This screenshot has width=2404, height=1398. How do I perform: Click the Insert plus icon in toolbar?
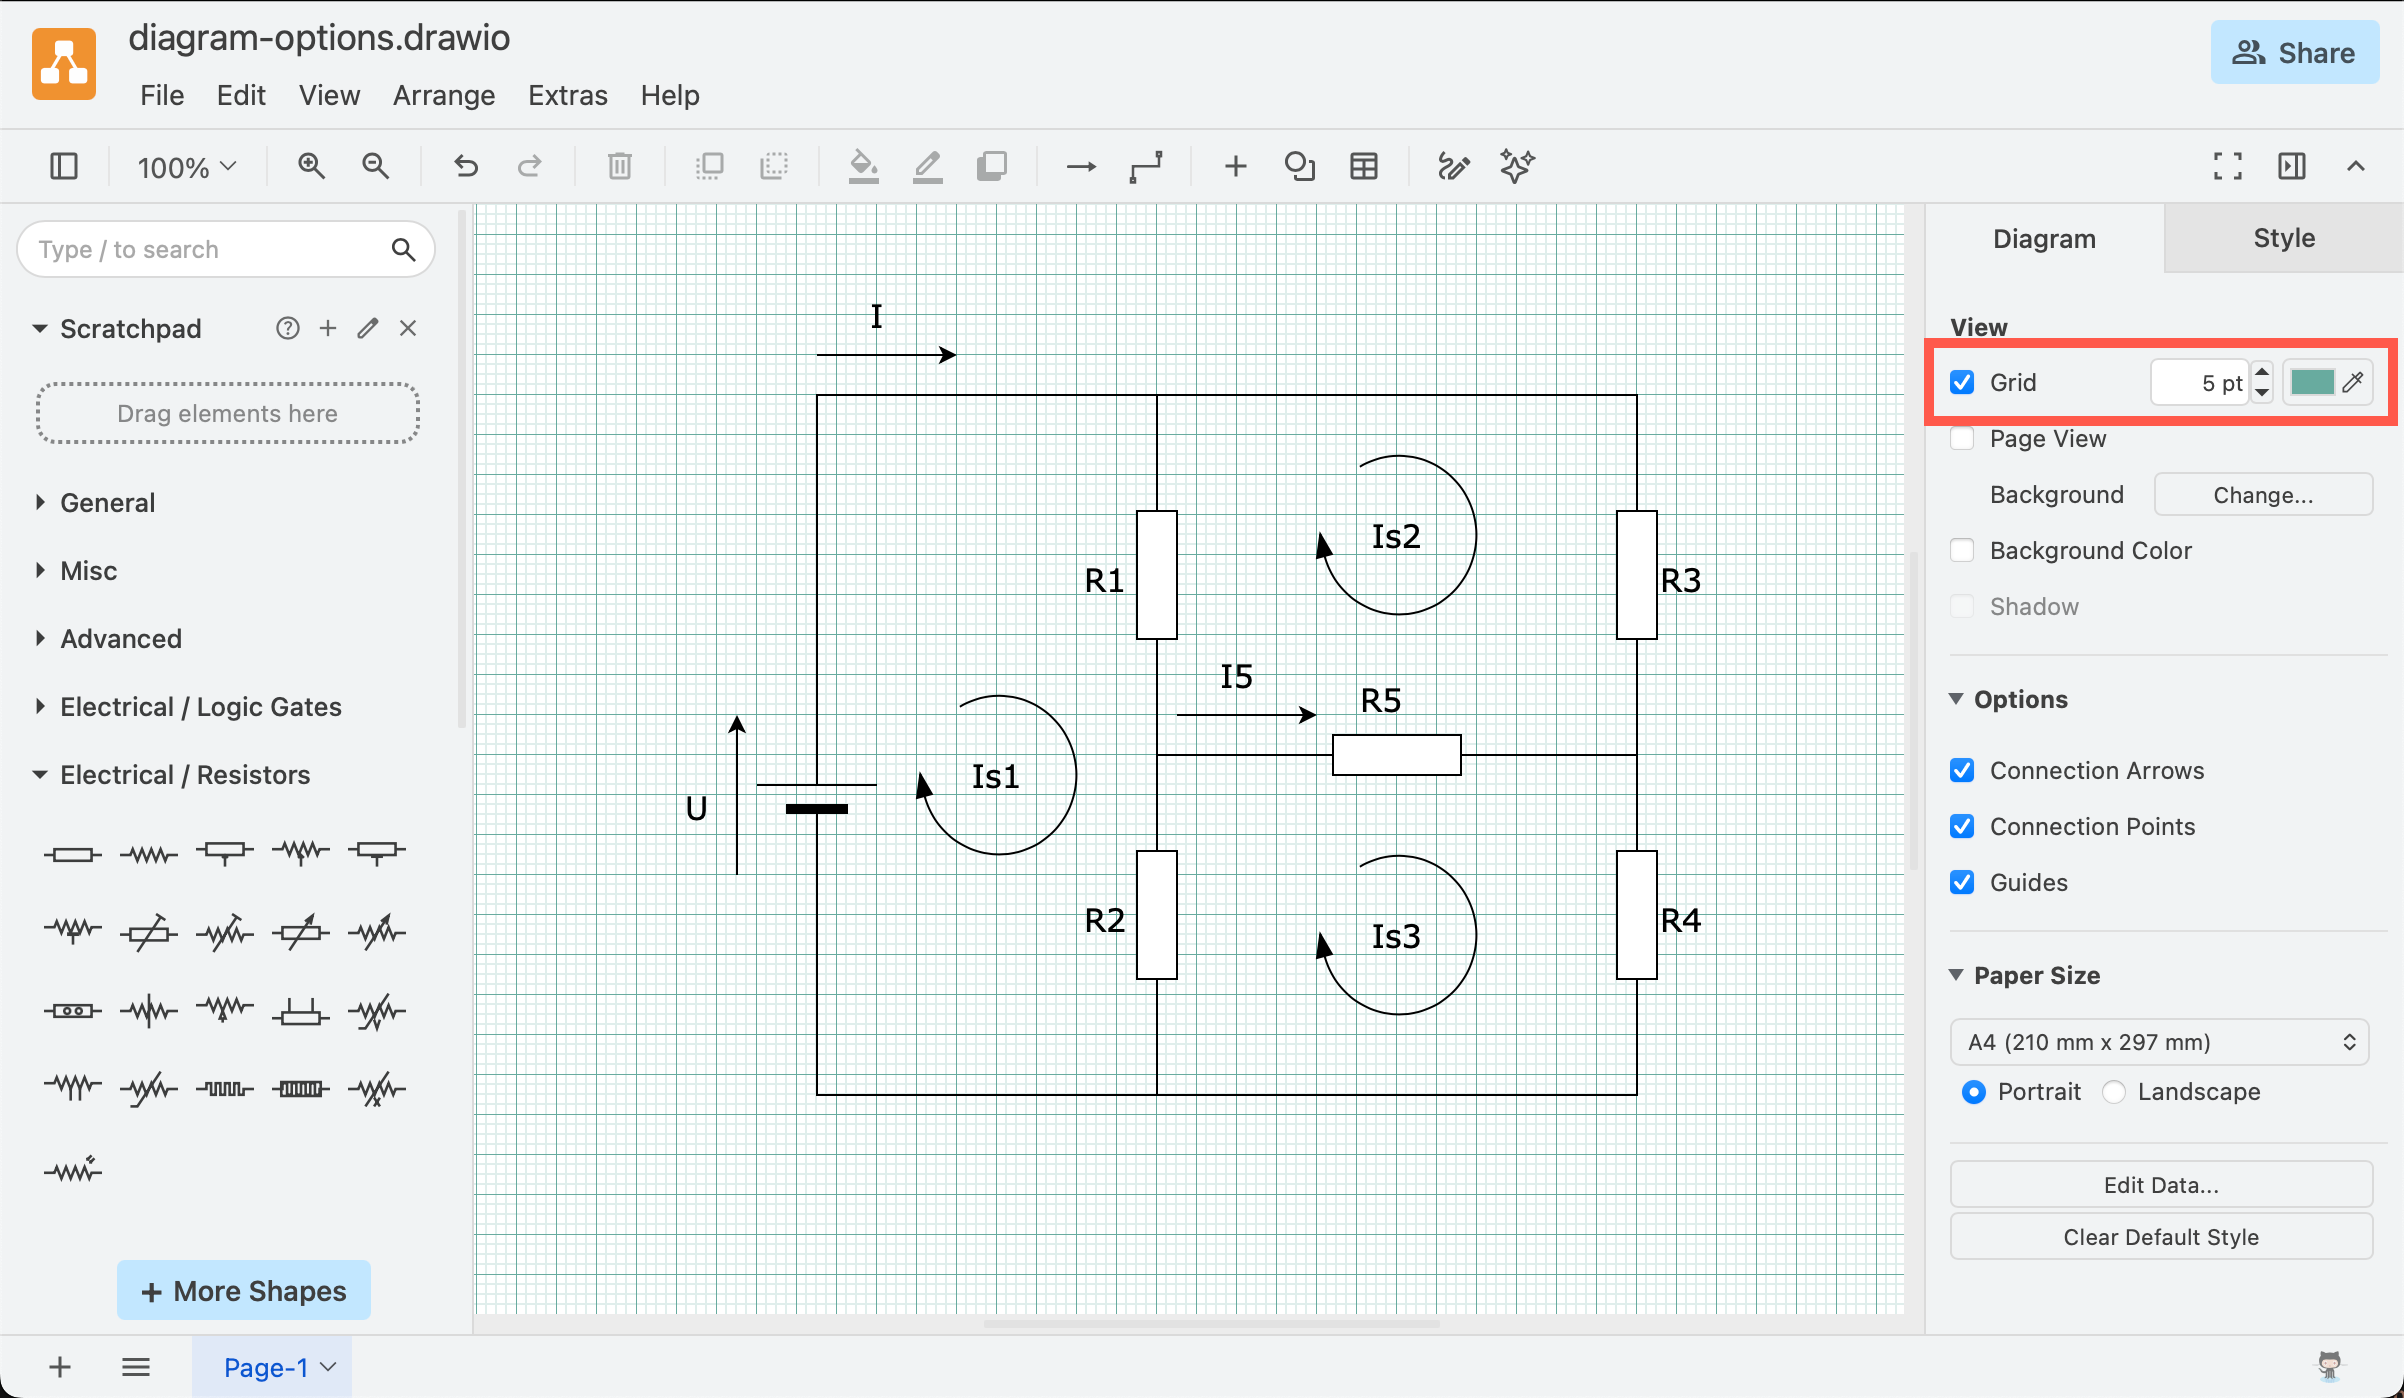[x=1236, y=166]
